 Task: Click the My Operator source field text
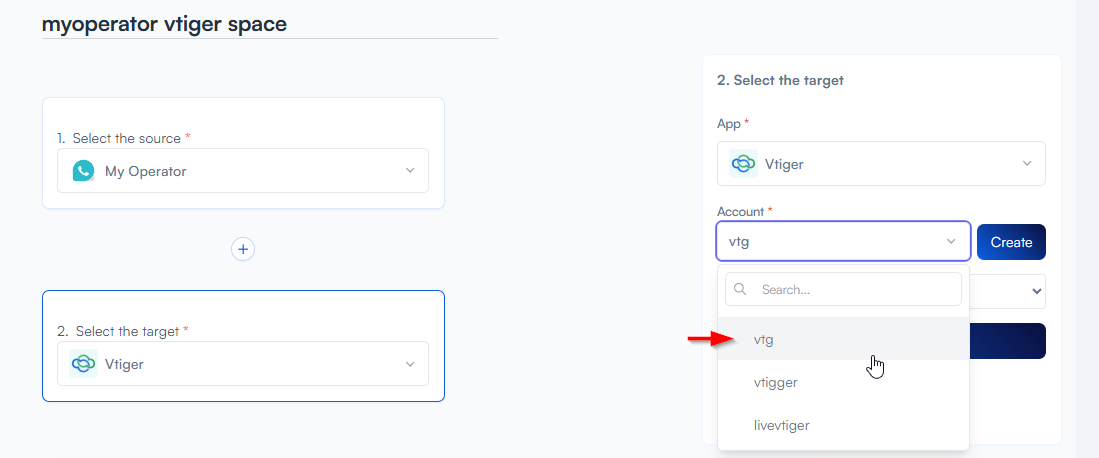pyautogui.click(x=146, y=171)
